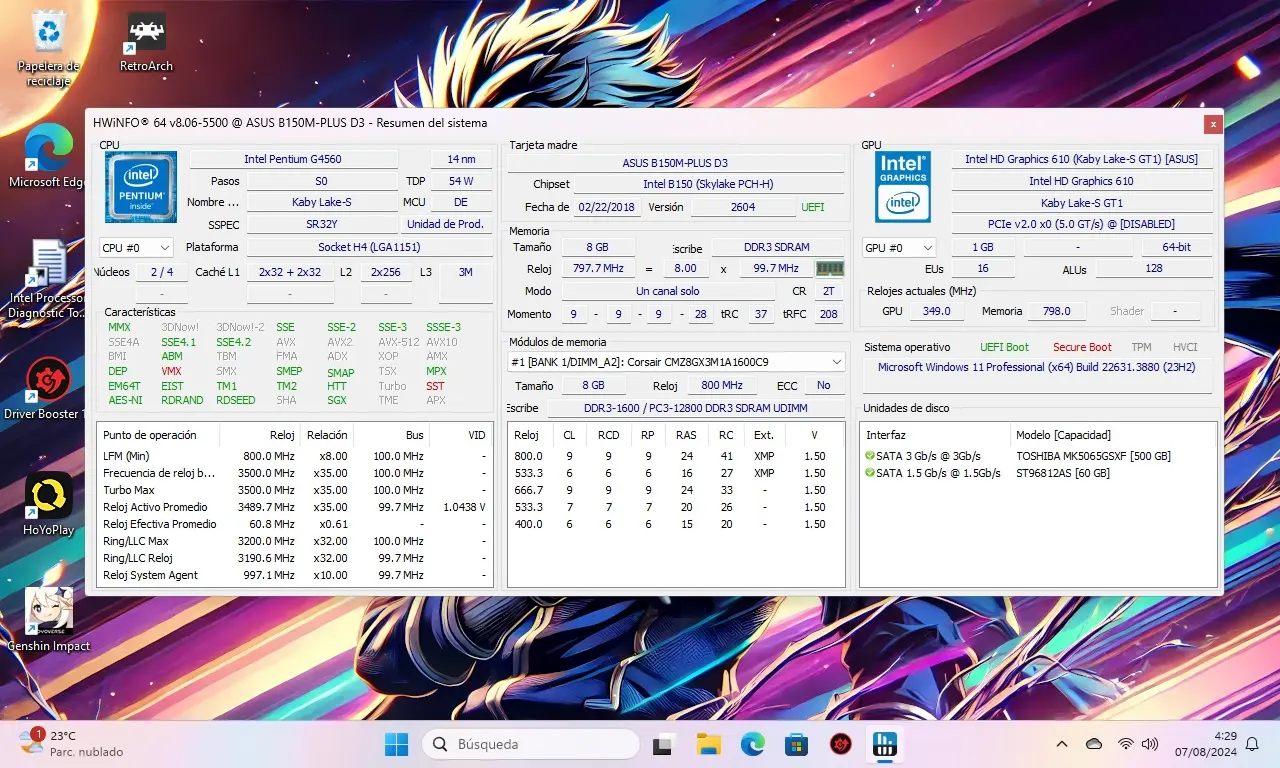Image resolution: width=1280 pixels, height=768 pixels.
Task: Select the 400.0 memory timing row
Action: click(x=676, y=524)
